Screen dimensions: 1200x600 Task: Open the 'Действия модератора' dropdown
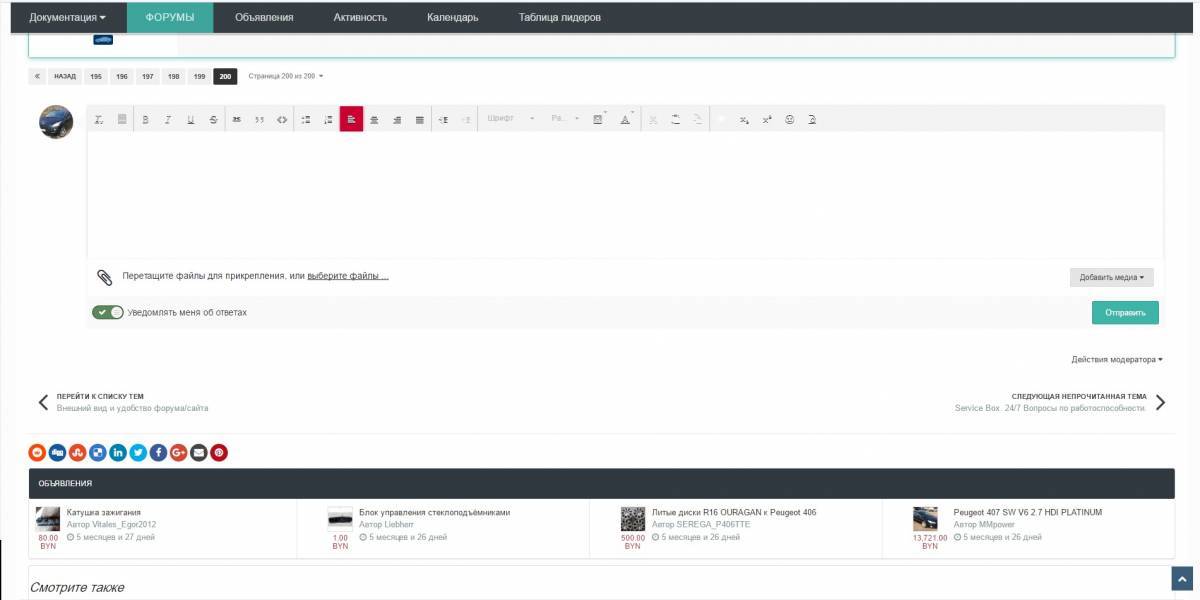[1116, 359]
